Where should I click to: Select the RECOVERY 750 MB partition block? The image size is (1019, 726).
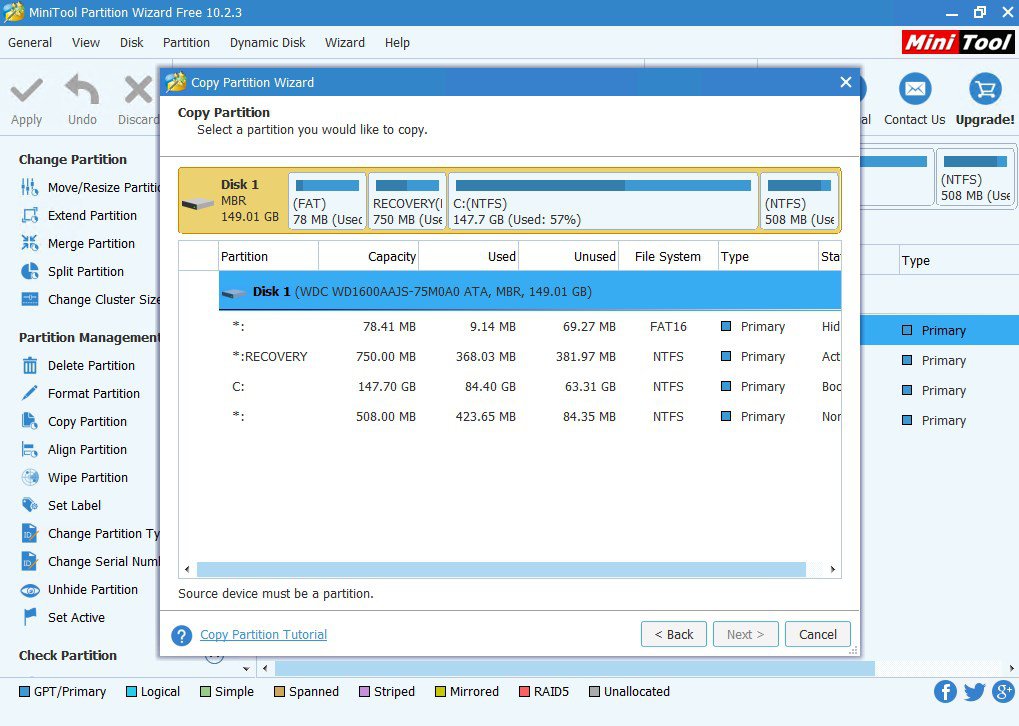pyautogui.click(x=407, y=201)
